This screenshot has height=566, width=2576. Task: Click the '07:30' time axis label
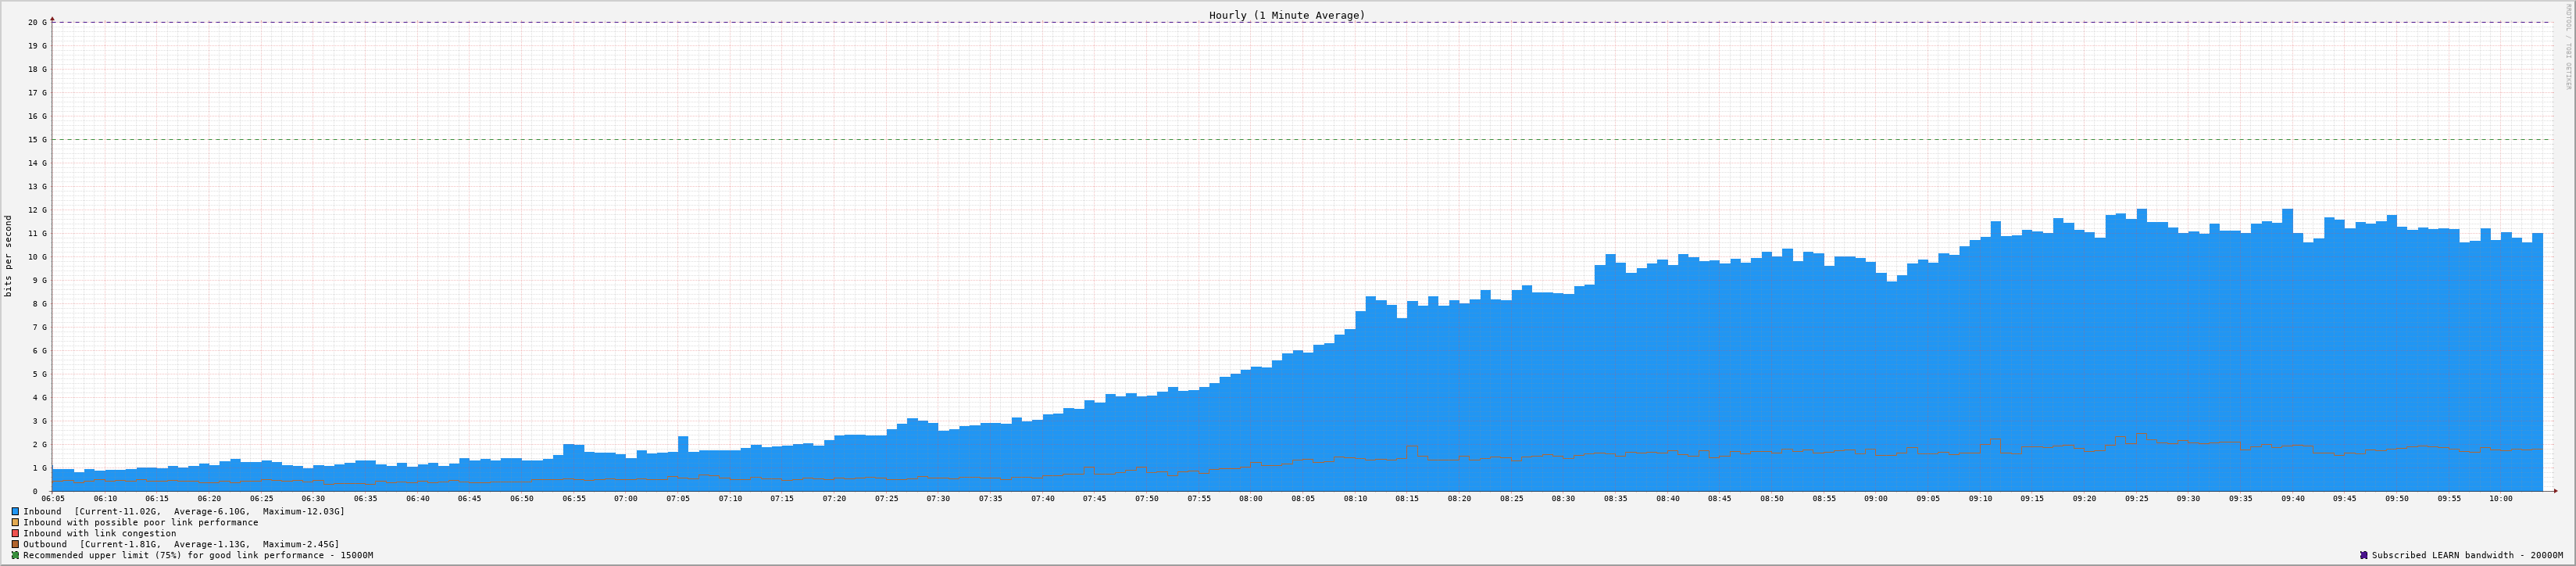point(938,499)
